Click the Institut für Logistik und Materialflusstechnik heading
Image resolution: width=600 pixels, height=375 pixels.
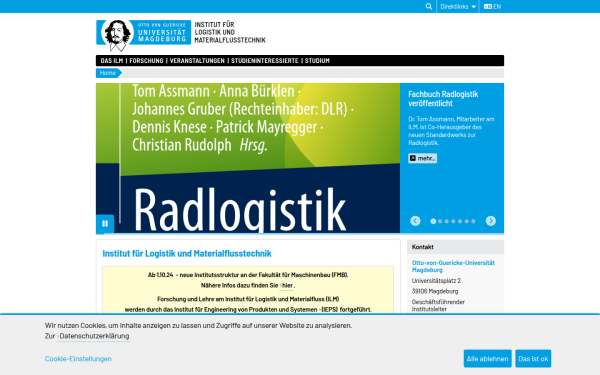[187, 253]
